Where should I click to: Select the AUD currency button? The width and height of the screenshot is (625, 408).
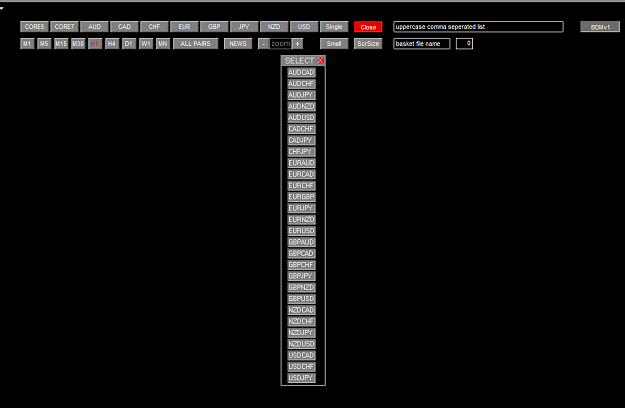coord(94,27)
